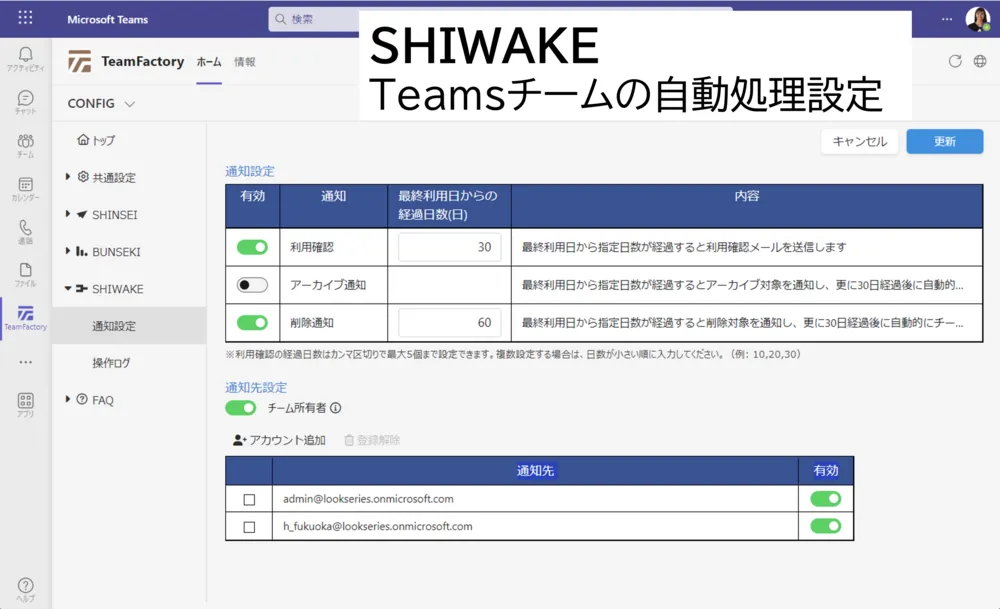Check the h_fukuoka@lookseries row checkbox

point(249,527)
